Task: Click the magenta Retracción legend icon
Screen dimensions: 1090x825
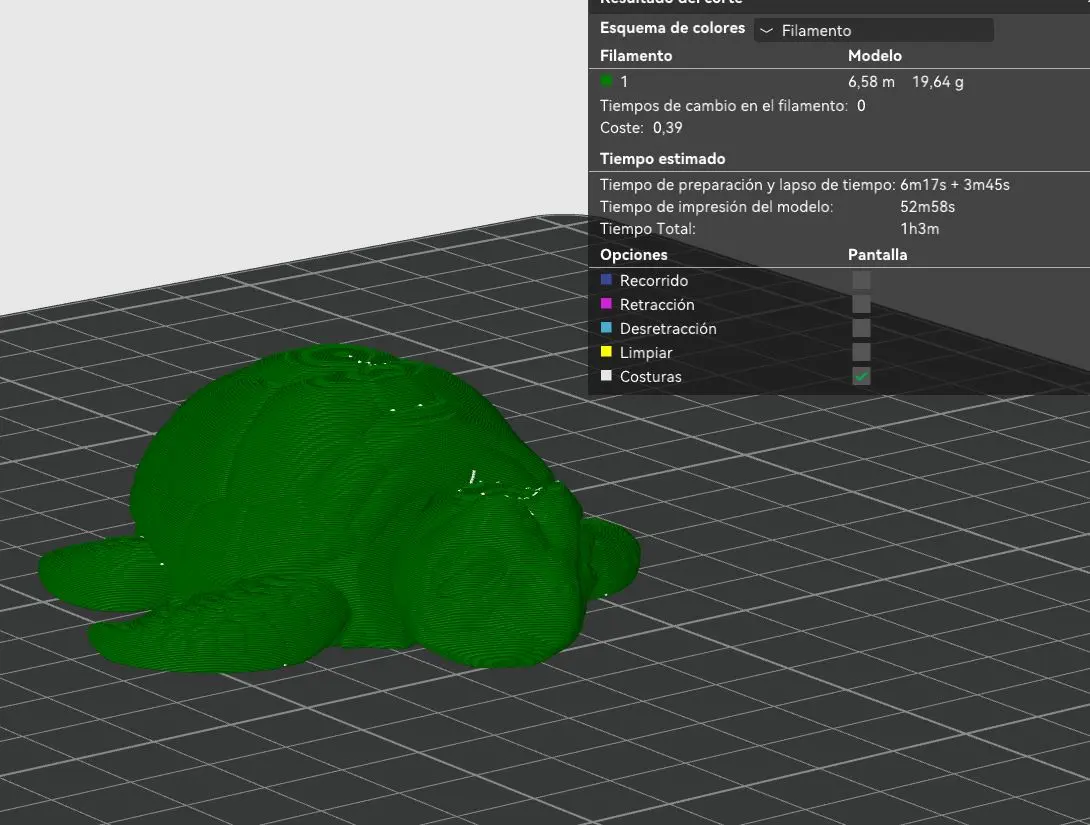Action: (606, 304)
